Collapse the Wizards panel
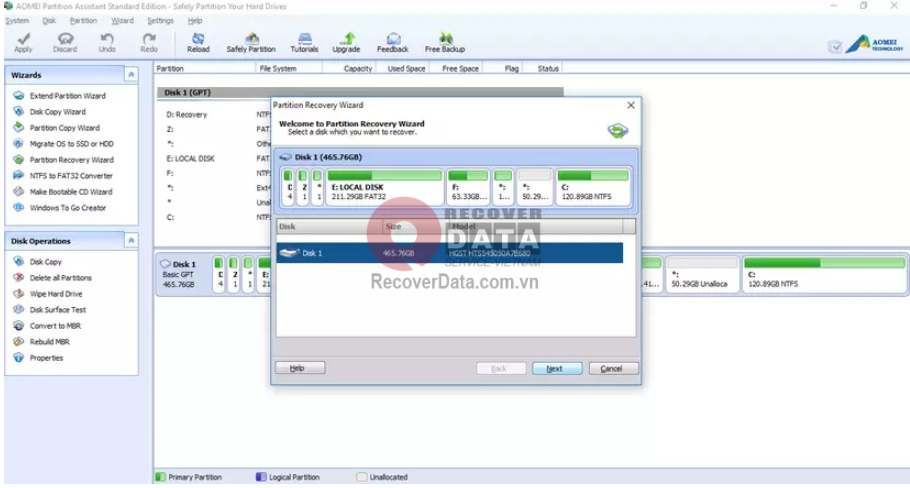 [131, 75]
